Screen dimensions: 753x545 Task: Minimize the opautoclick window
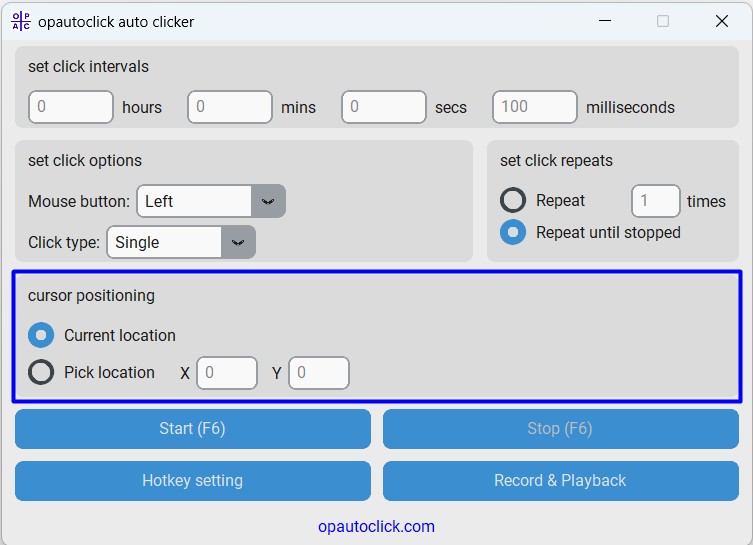(x=605, y=21)
